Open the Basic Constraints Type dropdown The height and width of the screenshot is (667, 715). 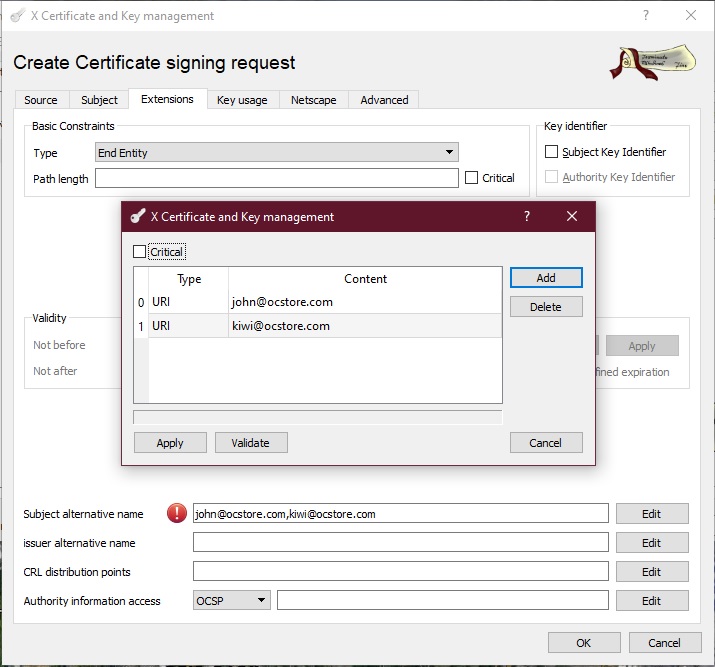coord(276,153)
